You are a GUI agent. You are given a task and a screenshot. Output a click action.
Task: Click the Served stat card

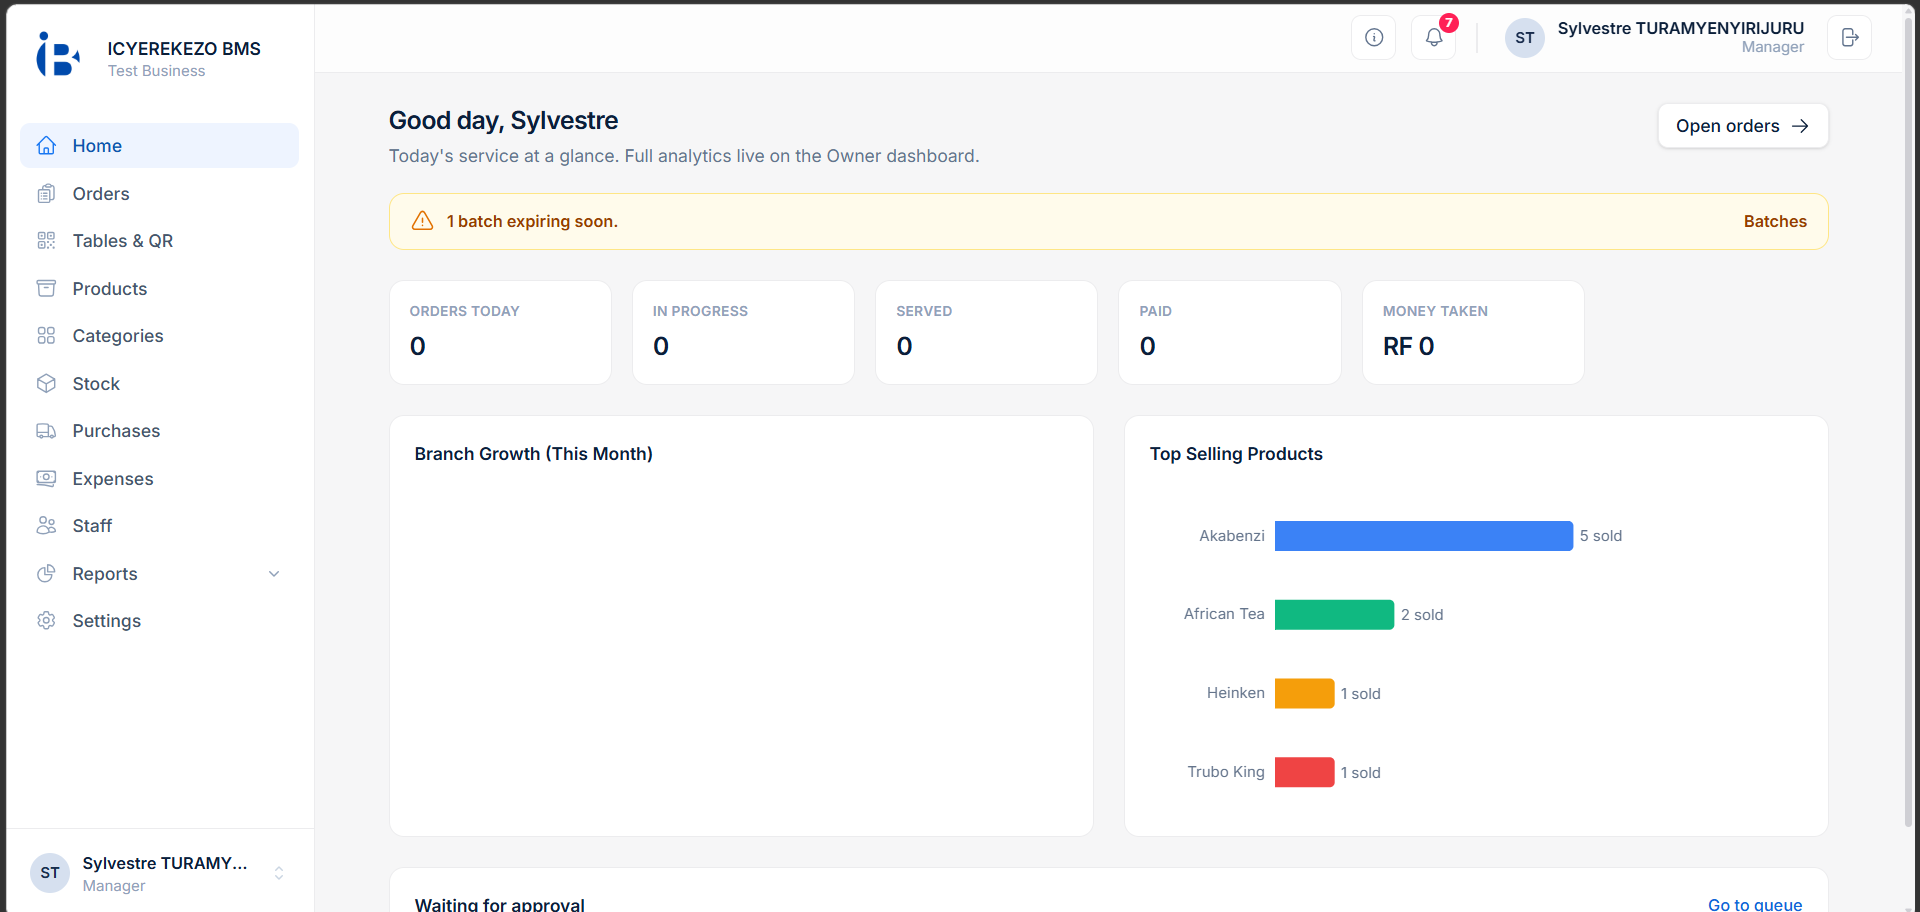coord(986,332)
